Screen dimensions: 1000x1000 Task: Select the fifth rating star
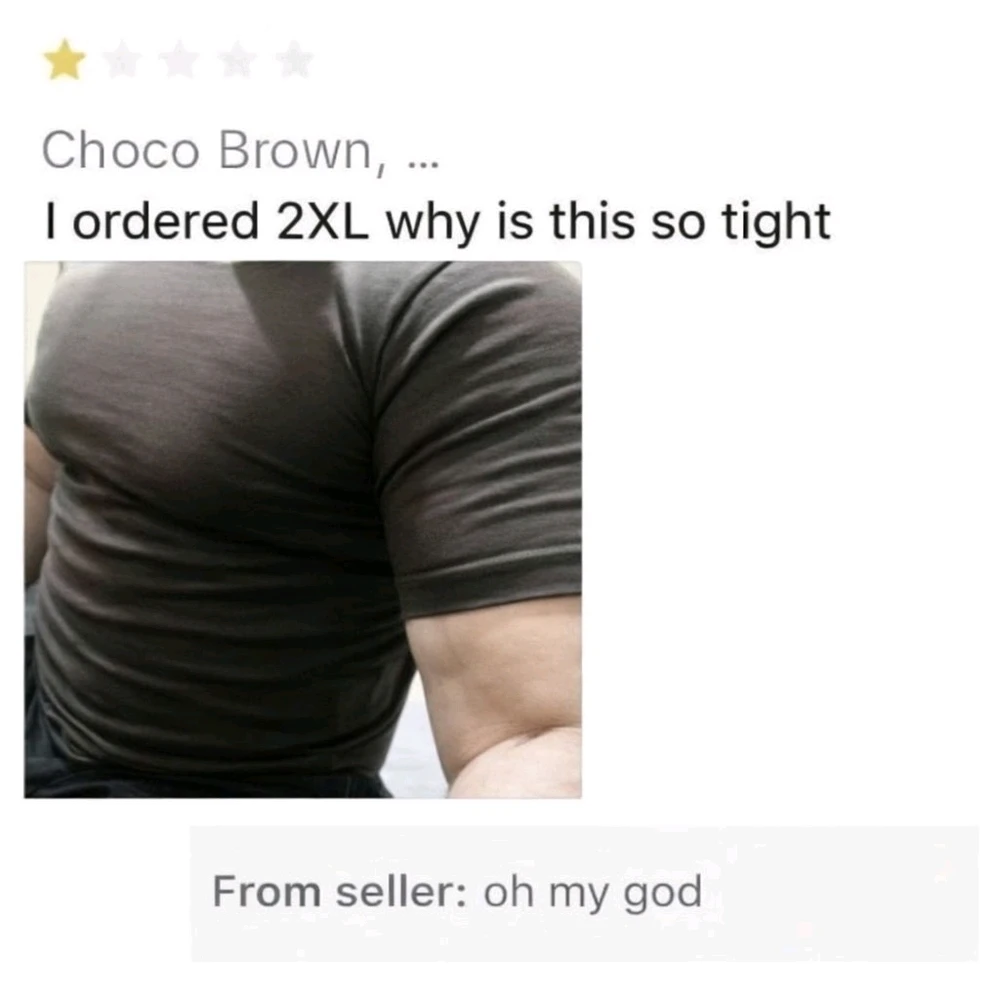coord(294,59)
